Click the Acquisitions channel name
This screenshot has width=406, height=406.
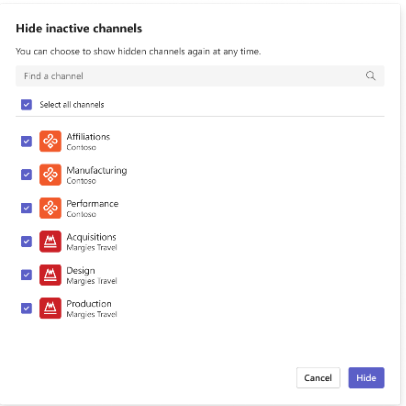pos(91,237)
